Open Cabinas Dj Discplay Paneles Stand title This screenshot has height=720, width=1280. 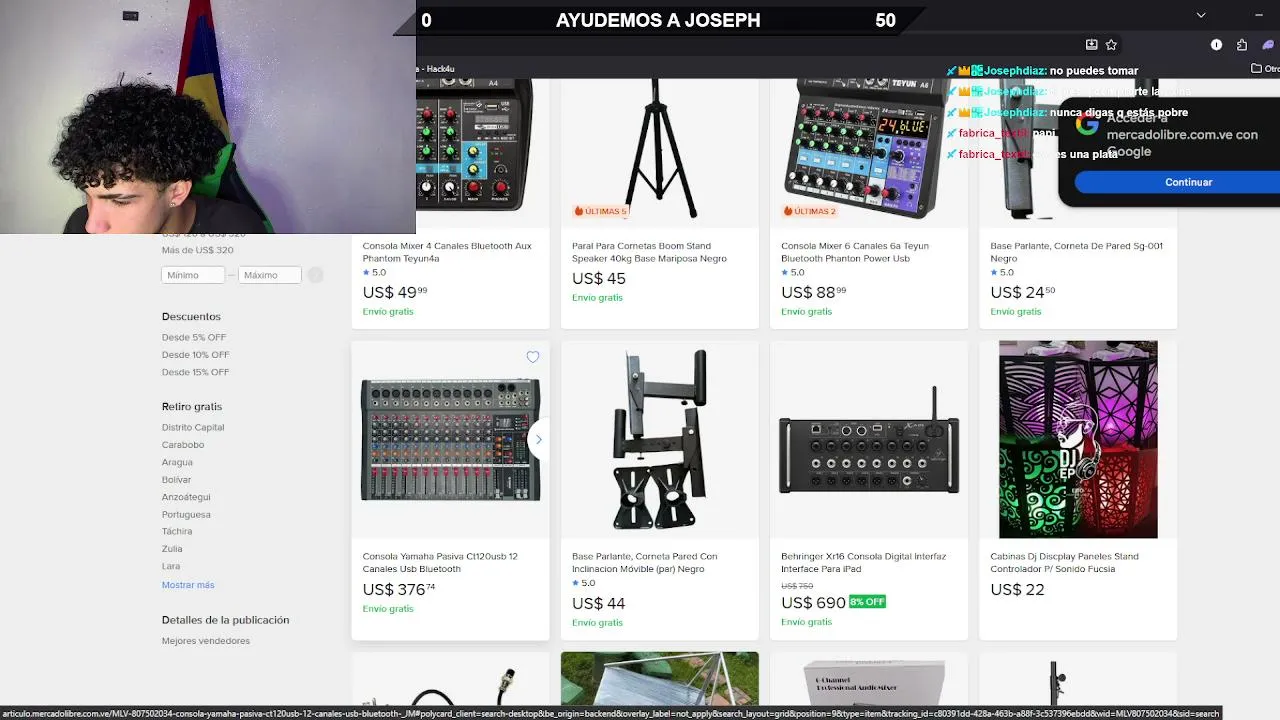coord(1065,562)
